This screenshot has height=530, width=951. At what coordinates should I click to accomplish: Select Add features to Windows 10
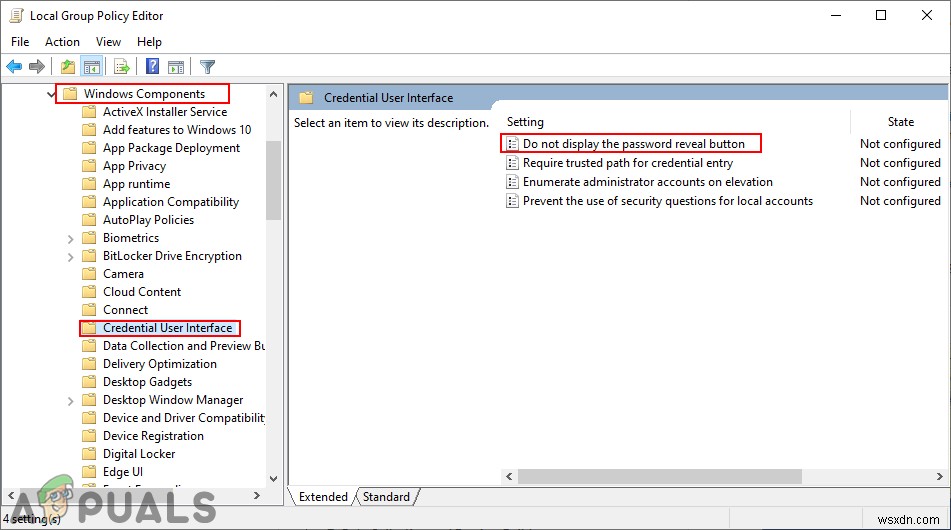(176, 130)
